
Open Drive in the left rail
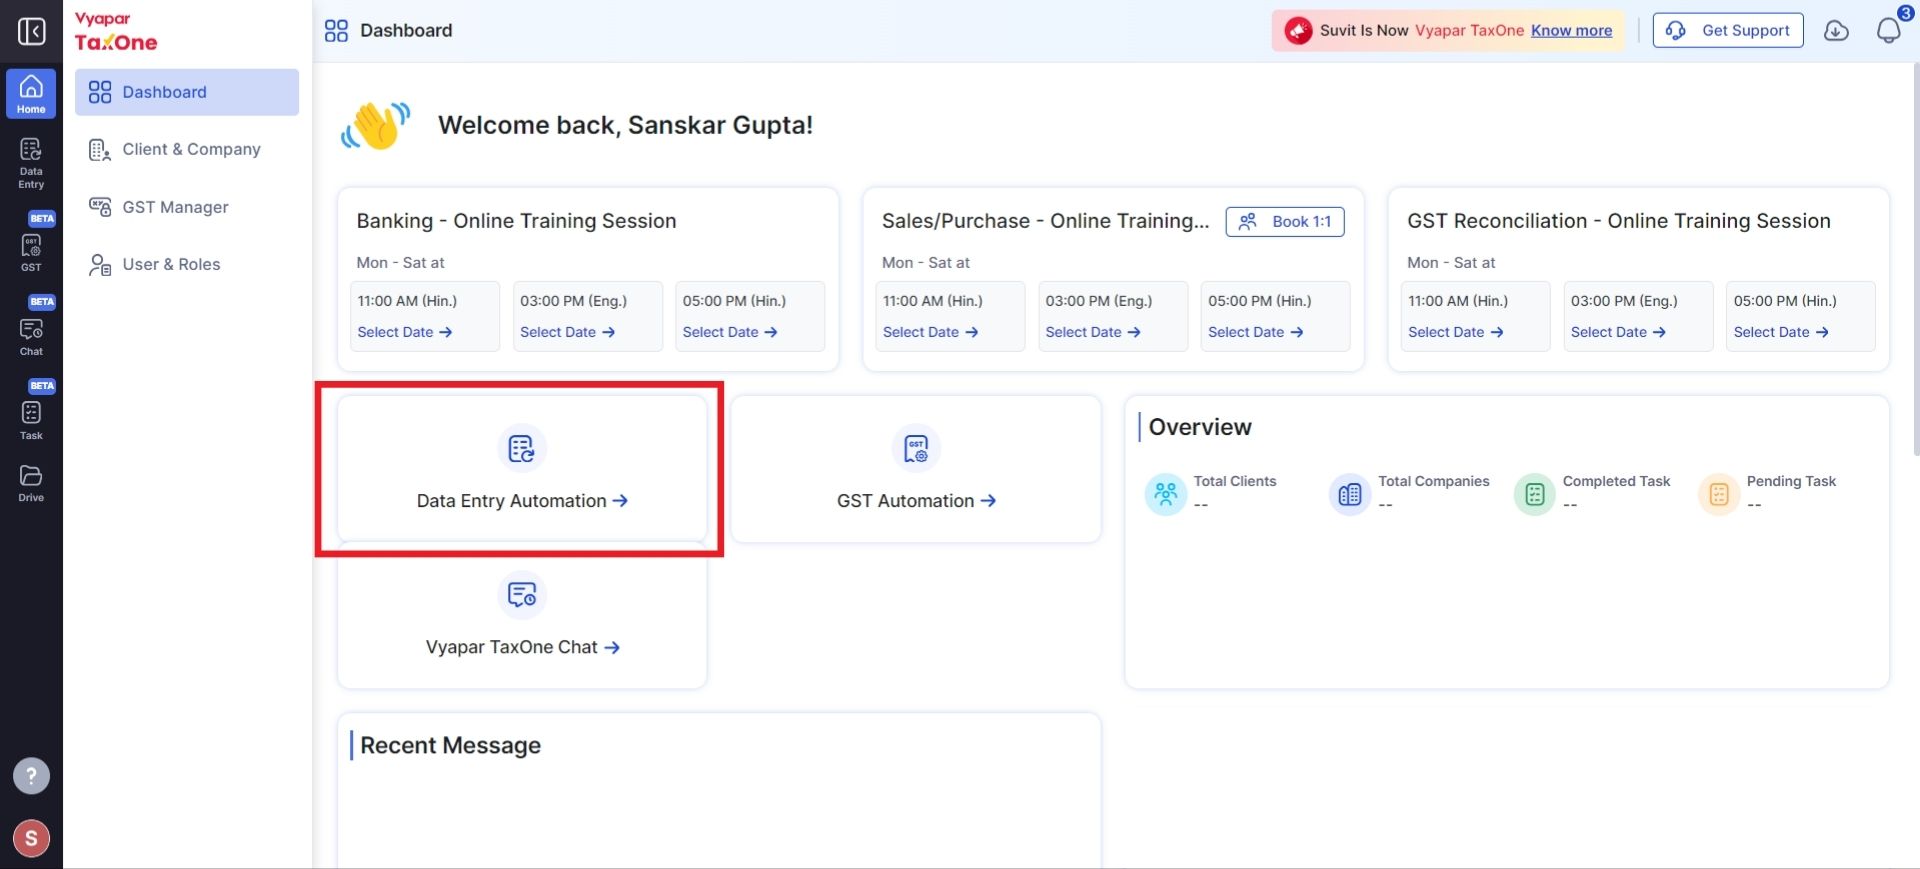(31, 483)
